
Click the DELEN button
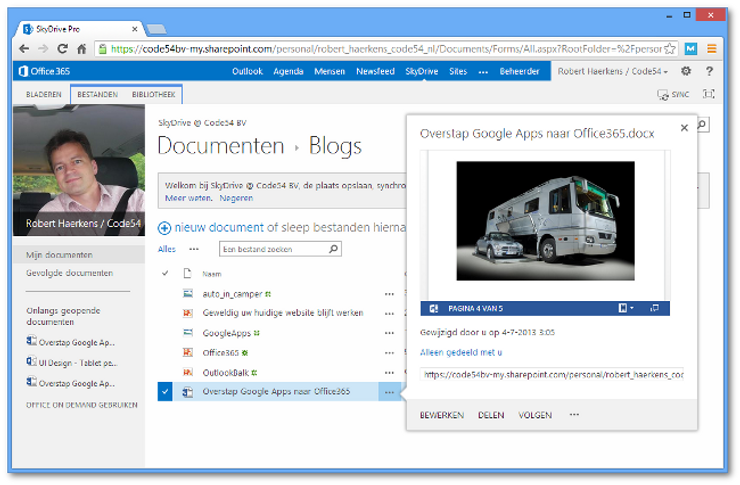(x=491, y=415)
